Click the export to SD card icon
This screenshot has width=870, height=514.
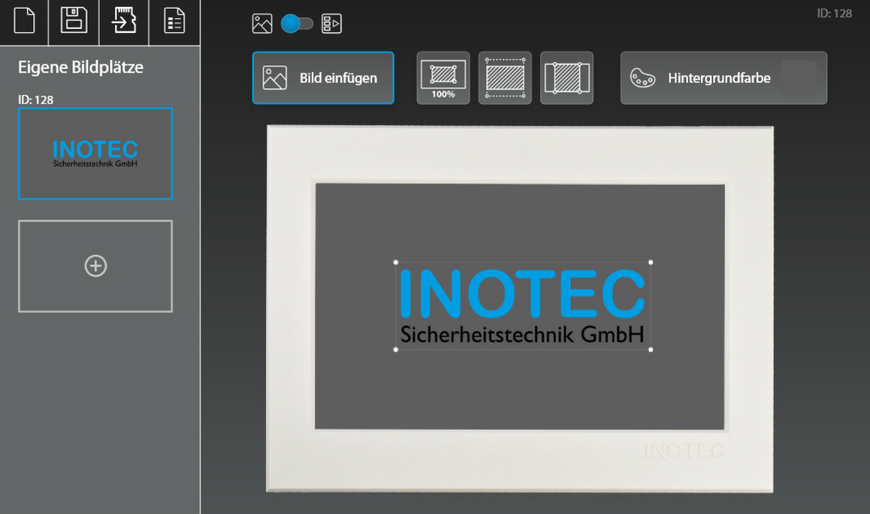click(124, 21)
